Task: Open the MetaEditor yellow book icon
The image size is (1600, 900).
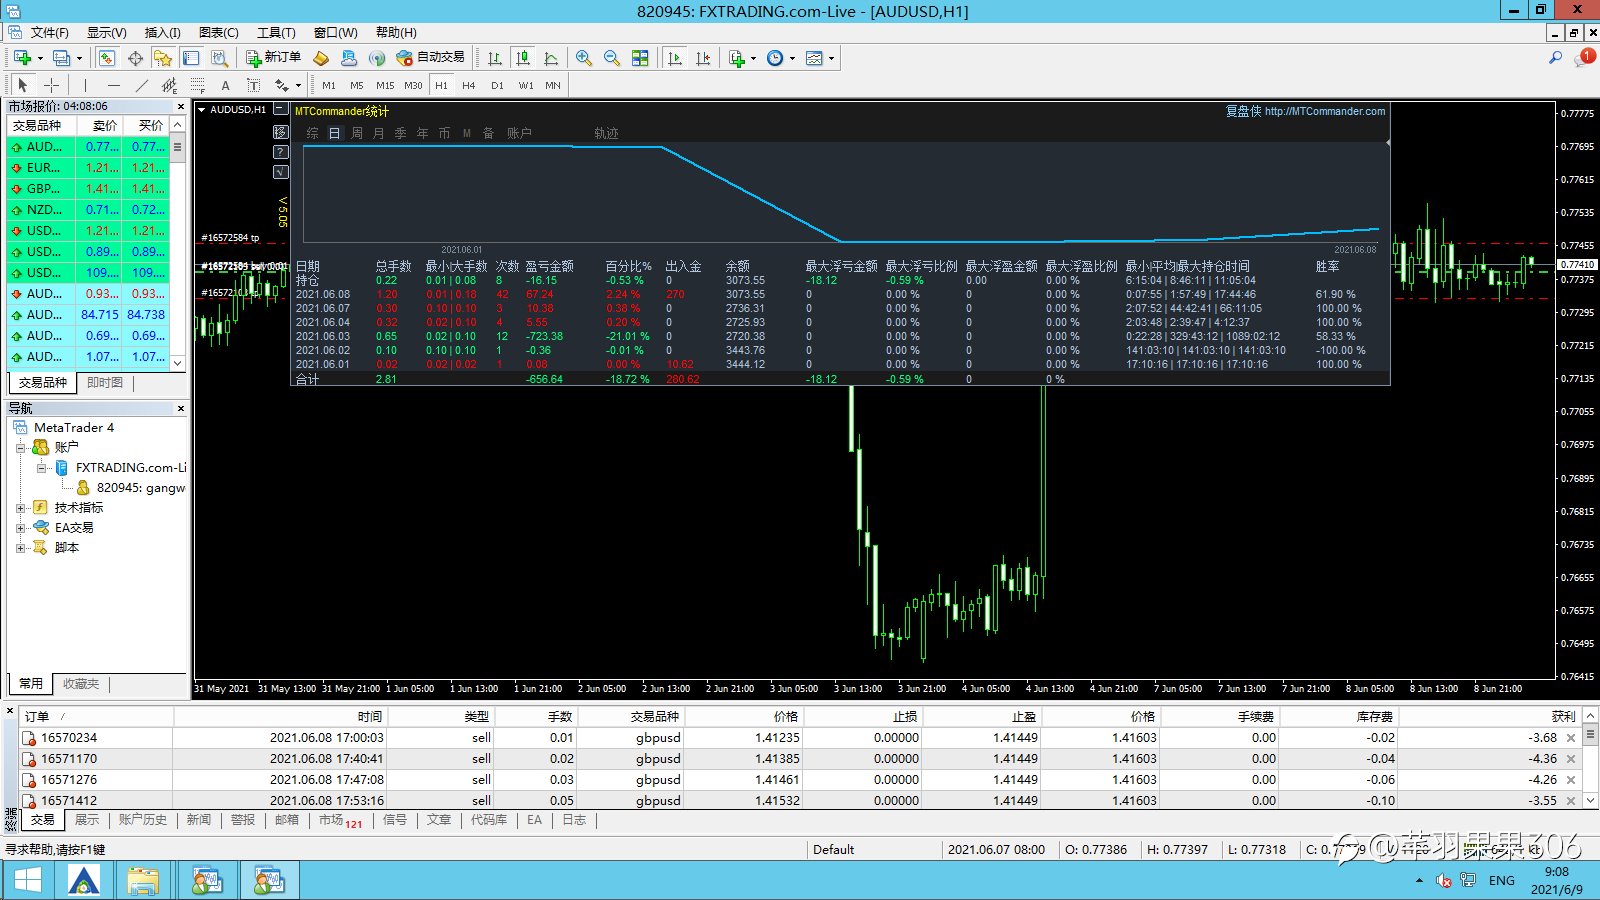Action: point(321,58)
